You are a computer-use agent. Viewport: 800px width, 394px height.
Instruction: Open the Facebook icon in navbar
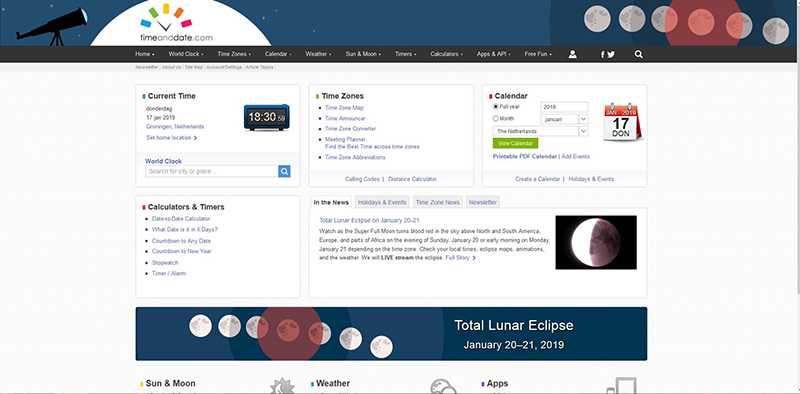coord(603,54)
